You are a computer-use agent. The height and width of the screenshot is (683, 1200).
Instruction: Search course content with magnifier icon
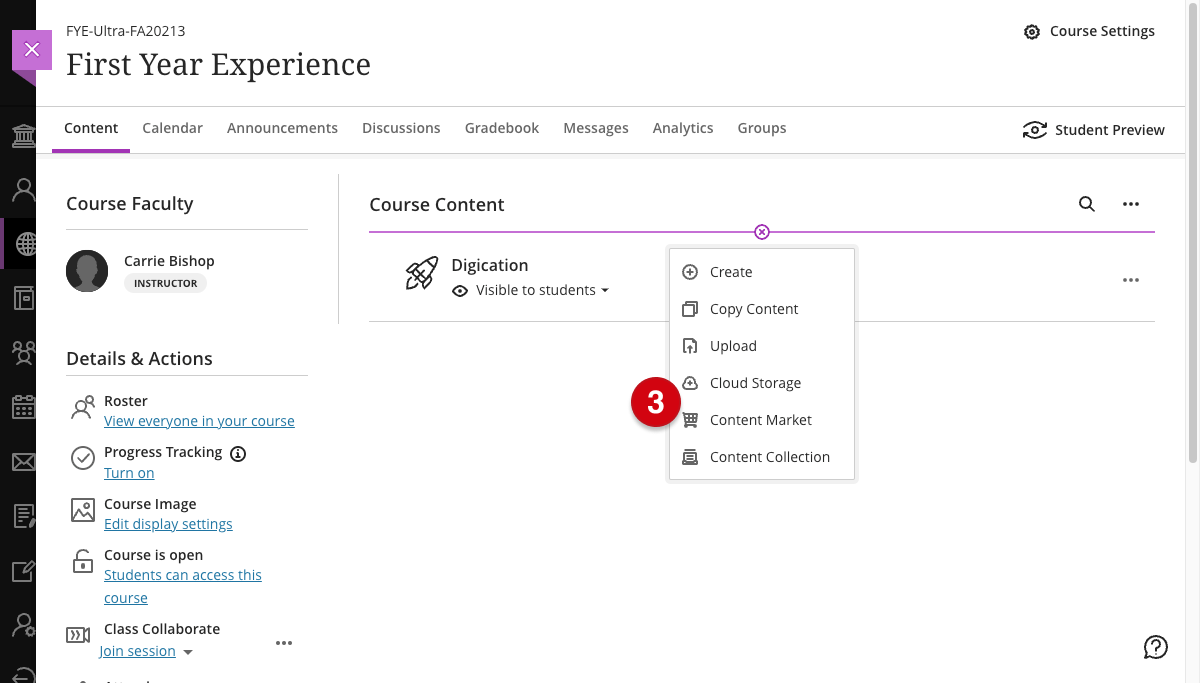(x=1087, y=204)
